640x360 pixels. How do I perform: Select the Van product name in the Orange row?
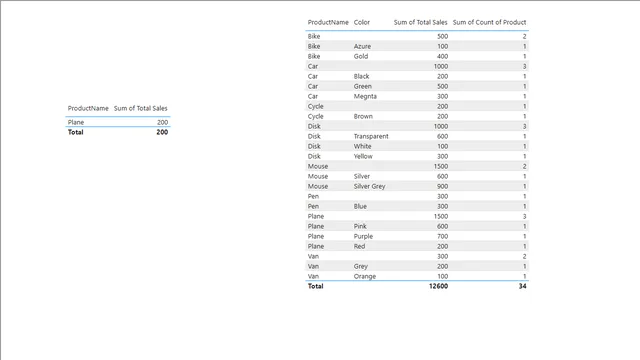tap(313, 276)
